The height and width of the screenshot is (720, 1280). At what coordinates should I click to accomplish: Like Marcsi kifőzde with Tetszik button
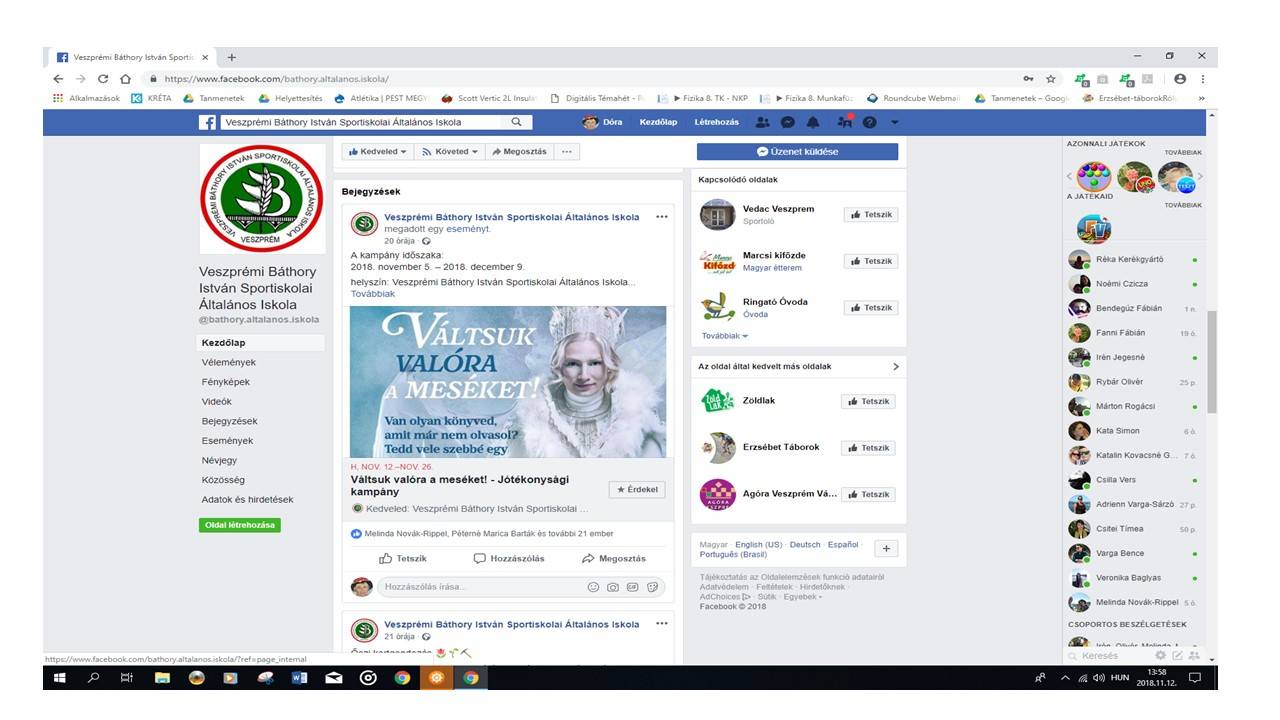(x=870, y=261)
